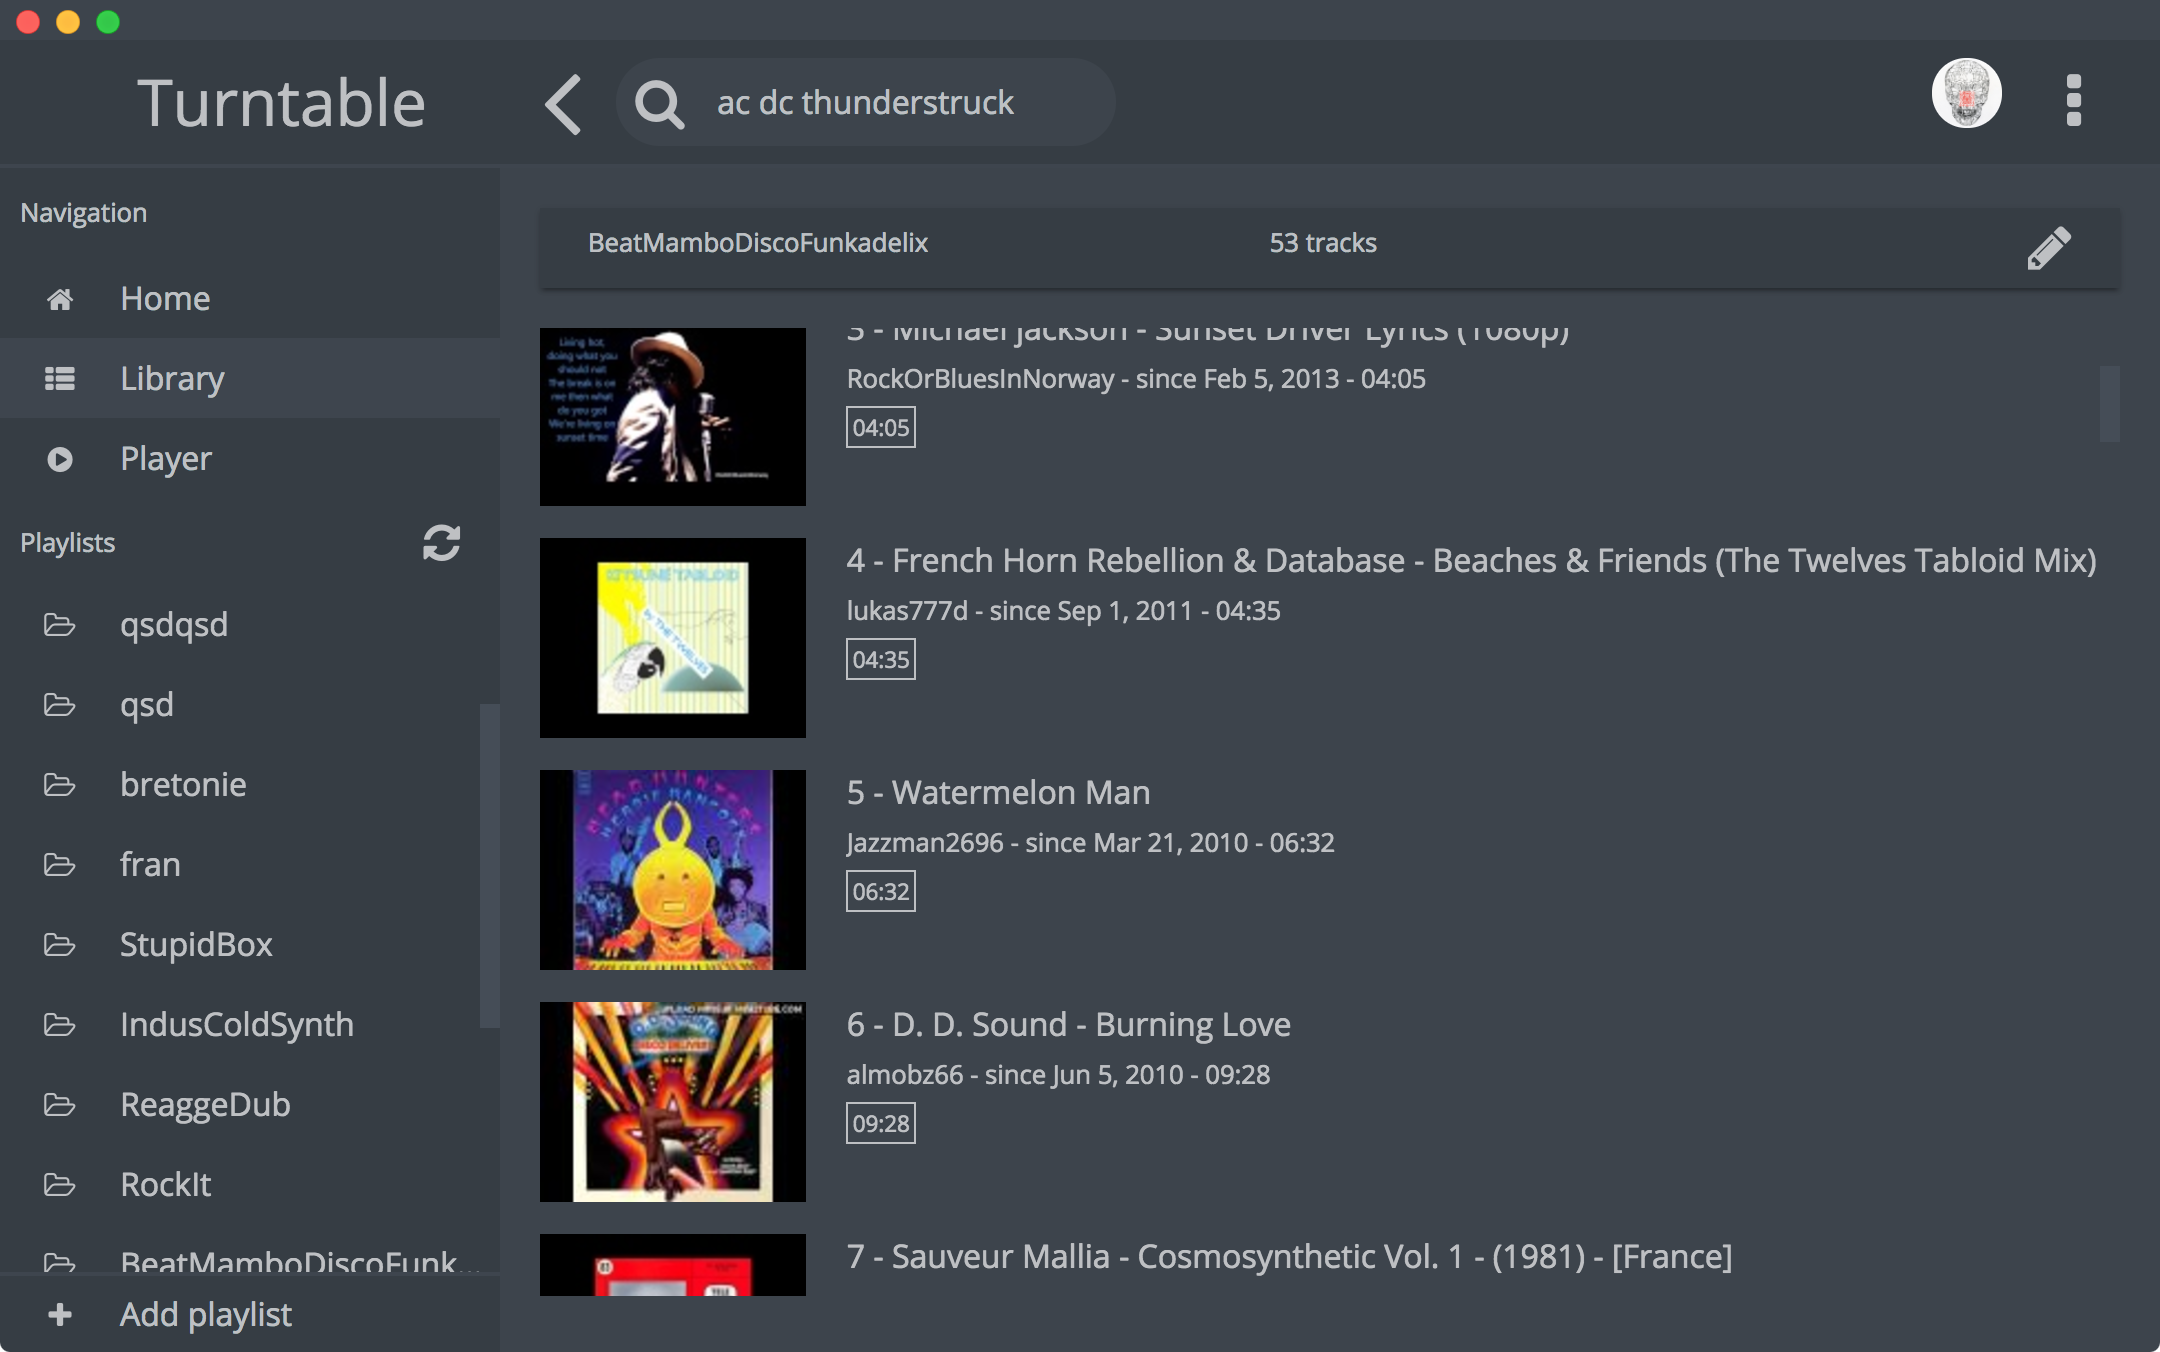Click the pencil icon to edit the playlist
Viewport: 2160px width, 1352px height.
pos(2049,248)
